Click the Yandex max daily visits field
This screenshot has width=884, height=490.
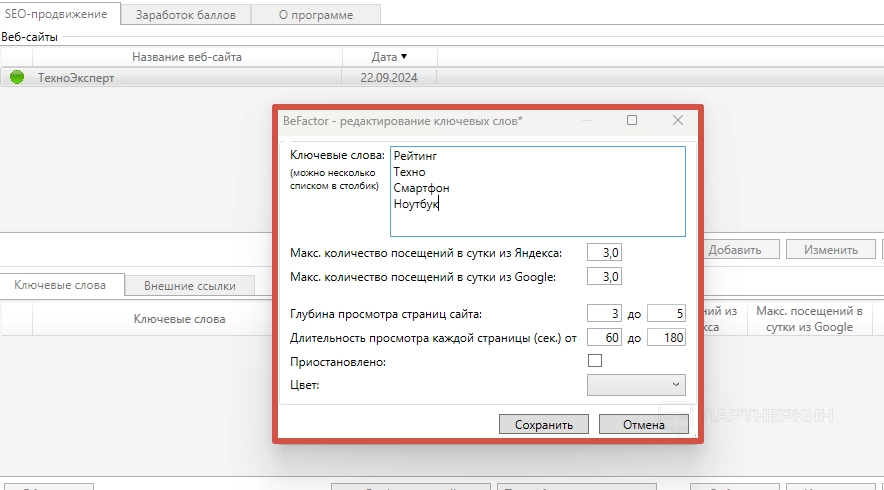coord(606,253)
